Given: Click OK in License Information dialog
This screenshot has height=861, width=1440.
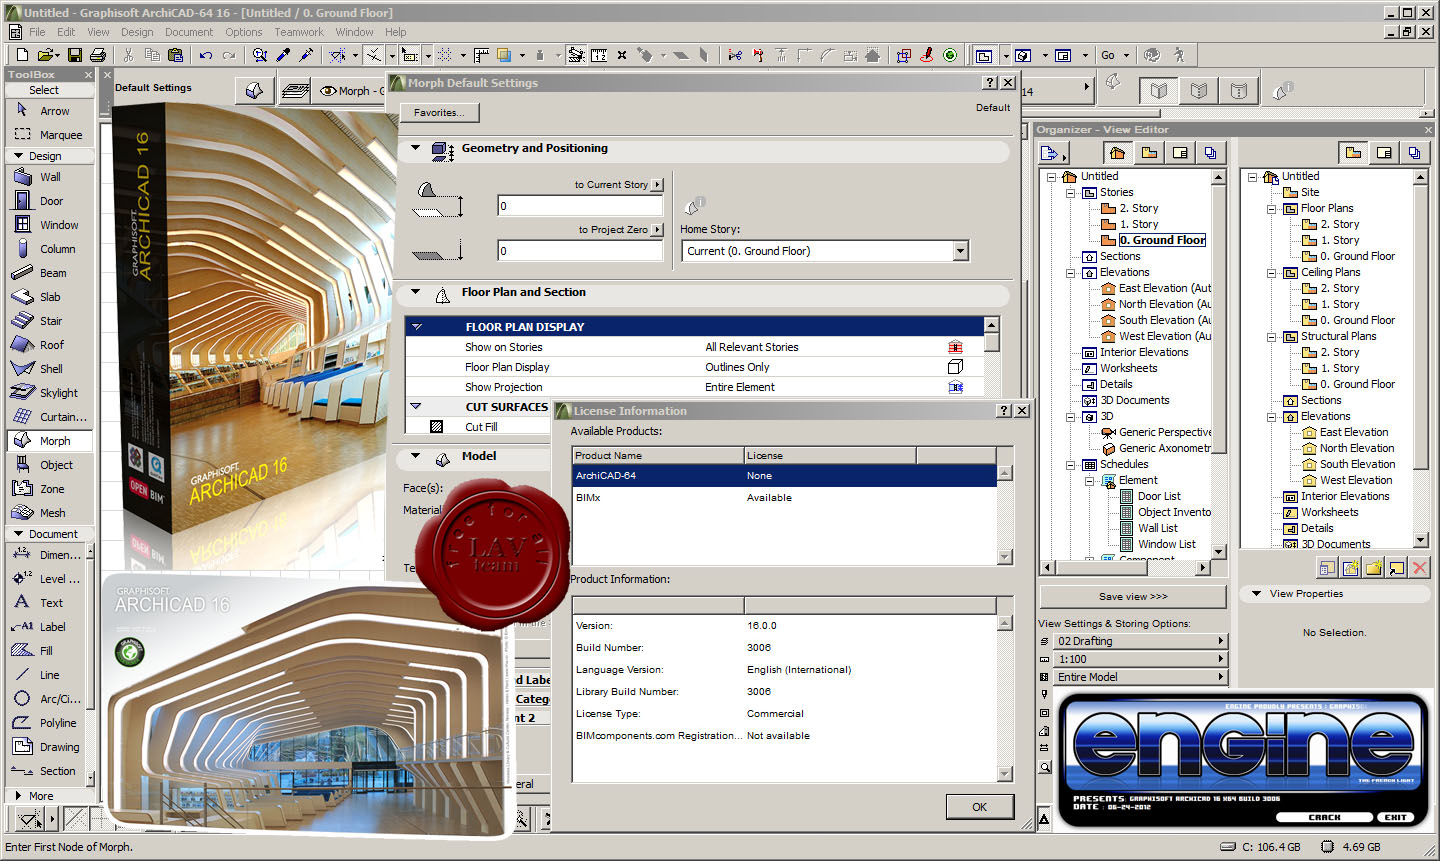Looking at the screenshot, I should point(980,807).
